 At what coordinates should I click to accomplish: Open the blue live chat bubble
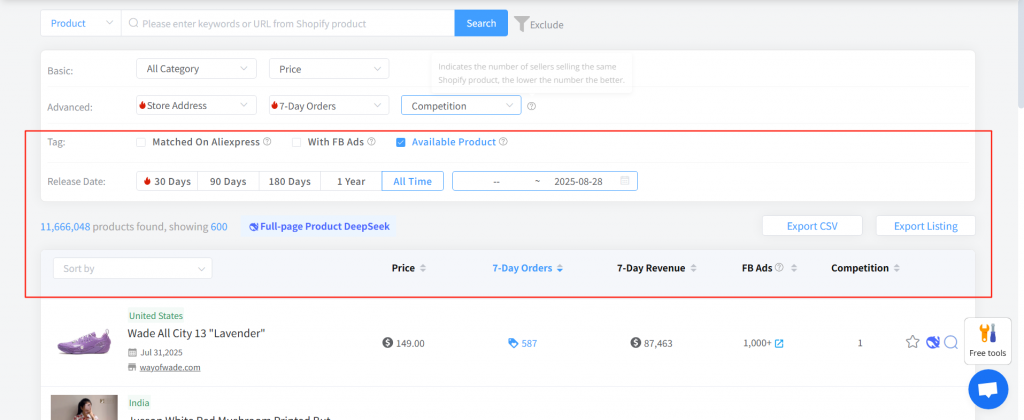coord(988,389)
